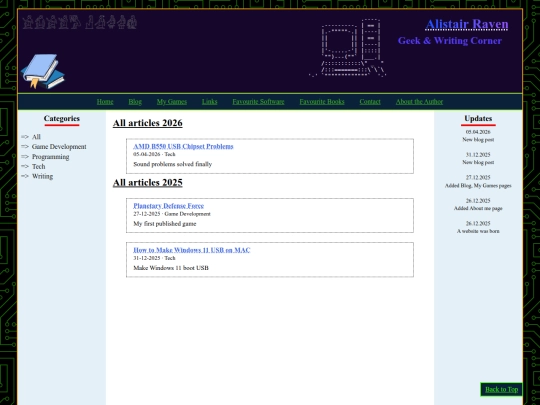
Task: Open the Planetary Defense Force article
Action: (168, 206)
